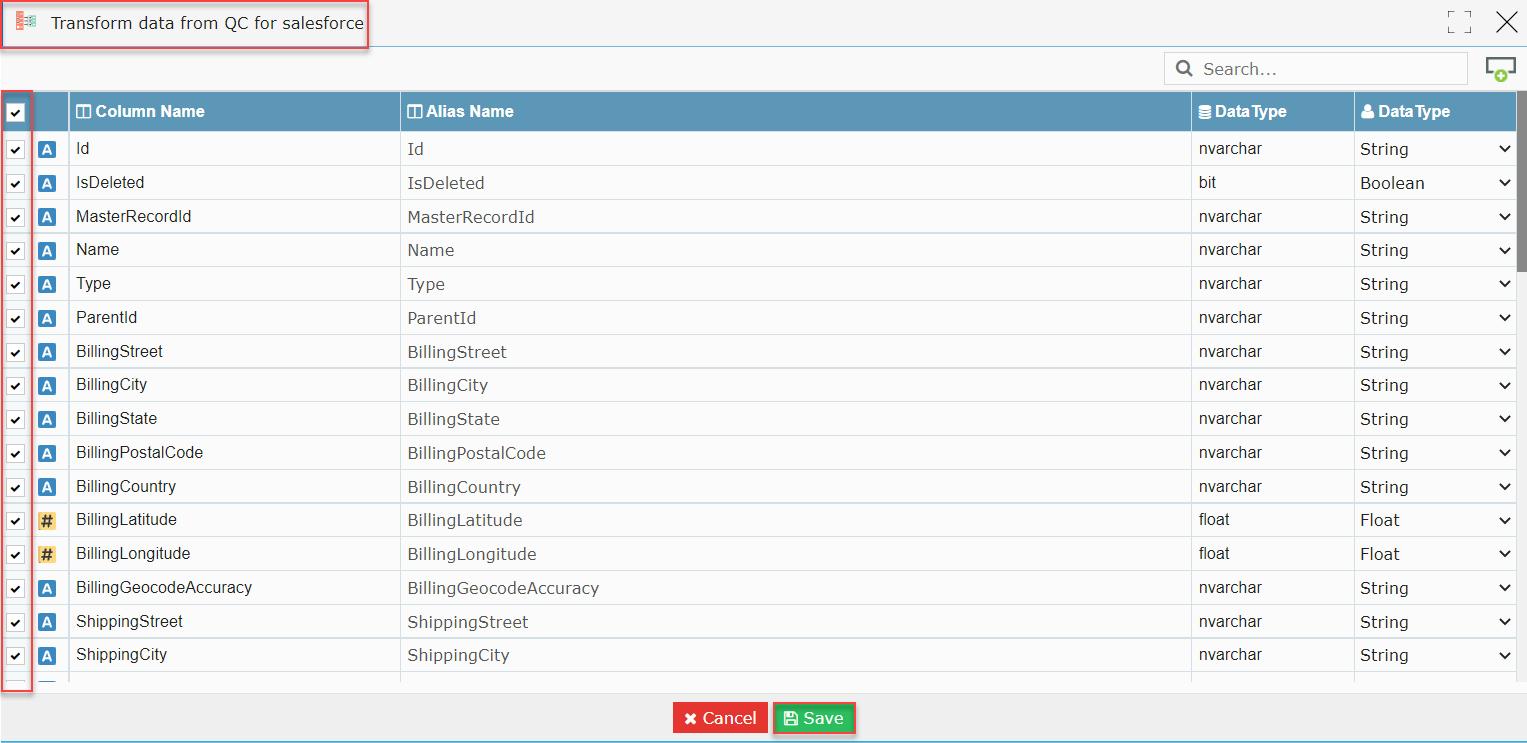The image size is (1527, 743).
Task: Click the transform icon in the title
Action: [27, 22]
